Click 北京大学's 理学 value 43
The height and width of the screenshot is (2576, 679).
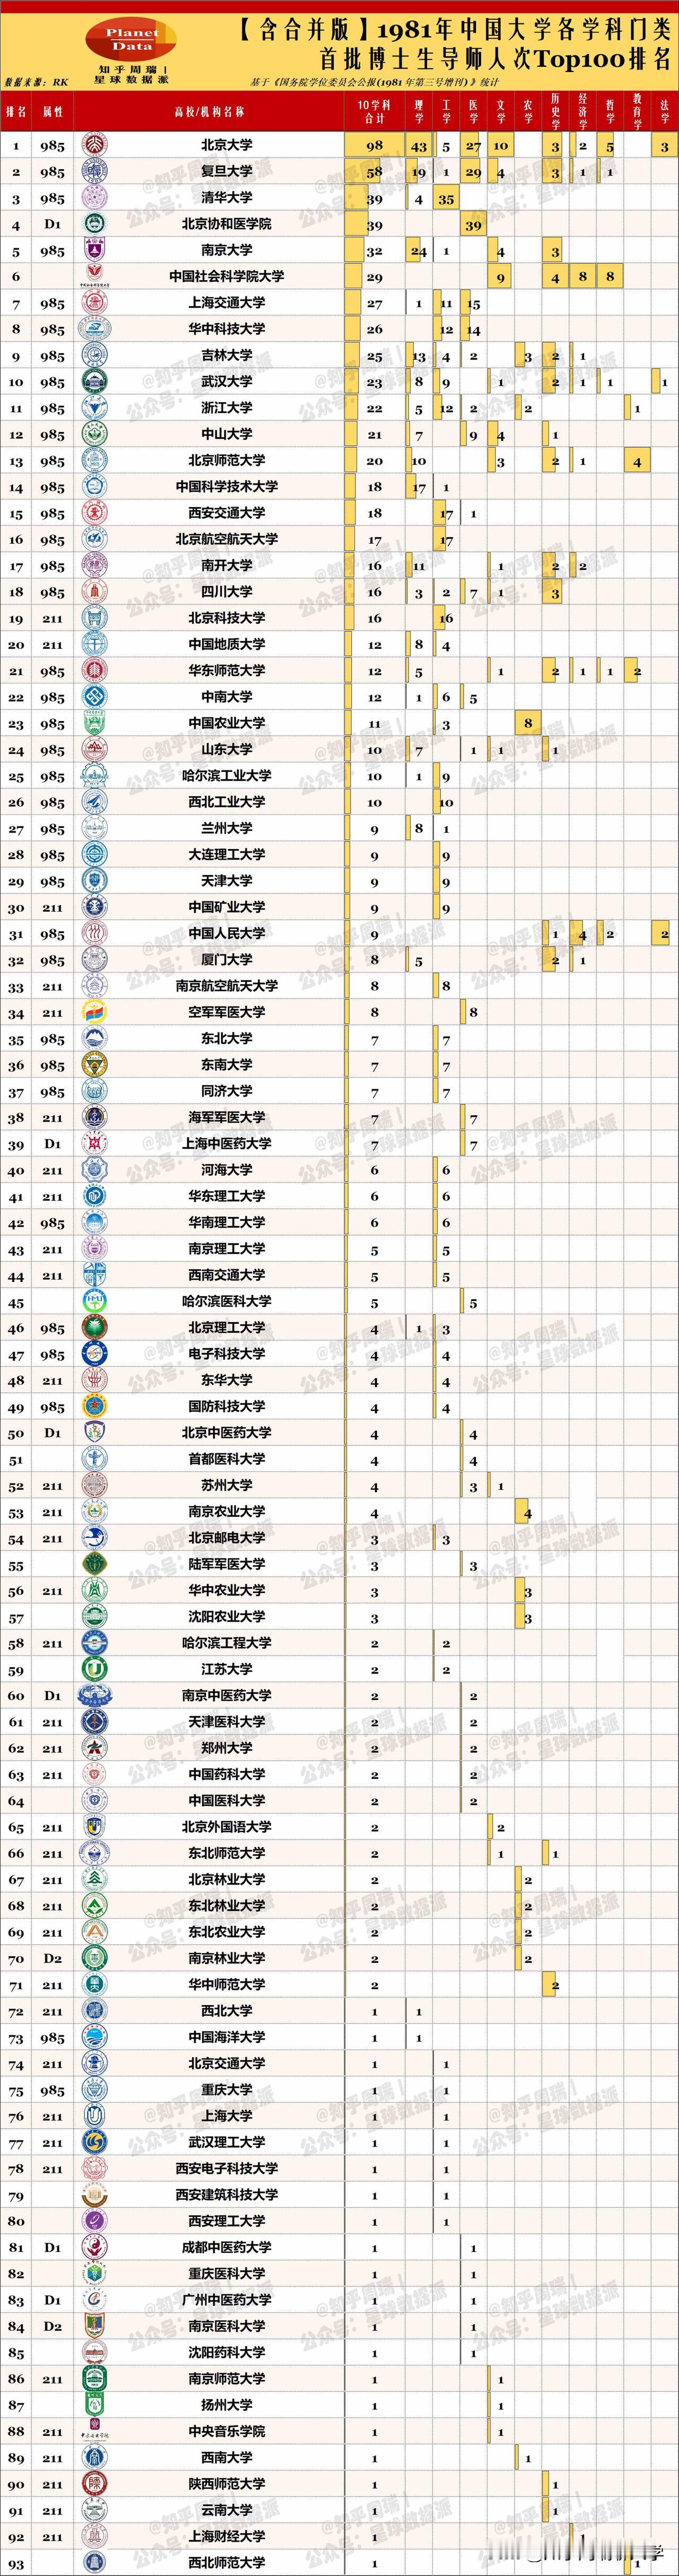[419, 146]
